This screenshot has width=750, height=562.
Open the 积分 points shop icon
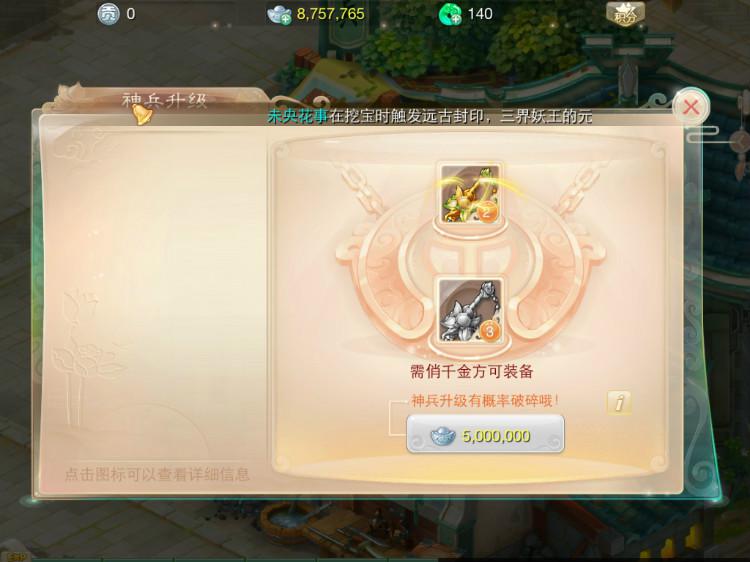point(625,14)
